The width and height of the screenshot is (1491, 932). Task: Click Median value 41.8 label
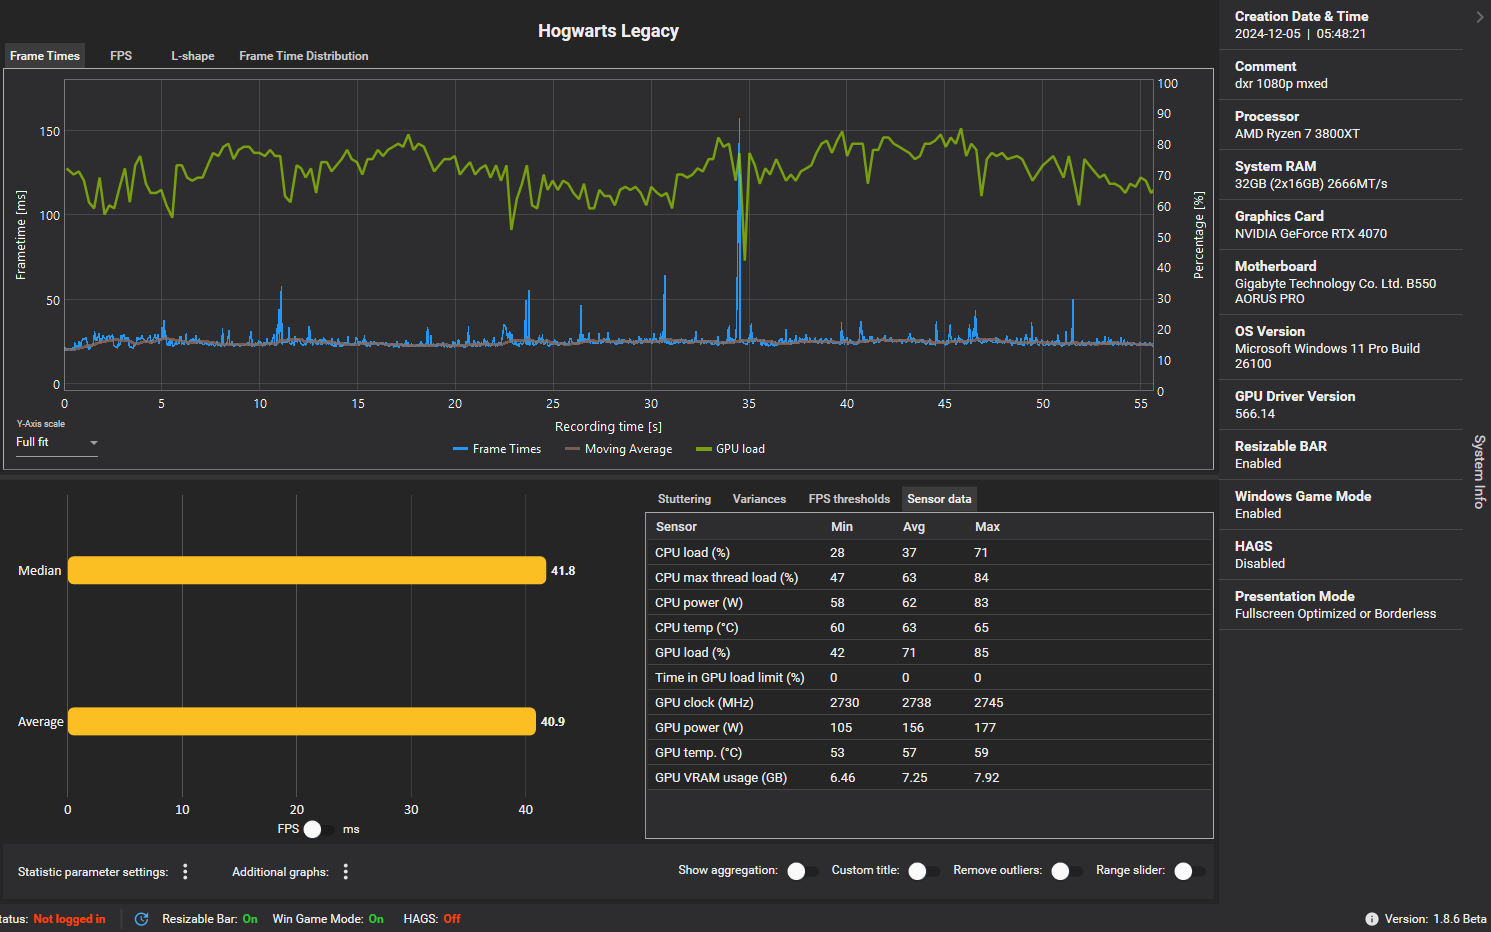[x=563, y=571]
